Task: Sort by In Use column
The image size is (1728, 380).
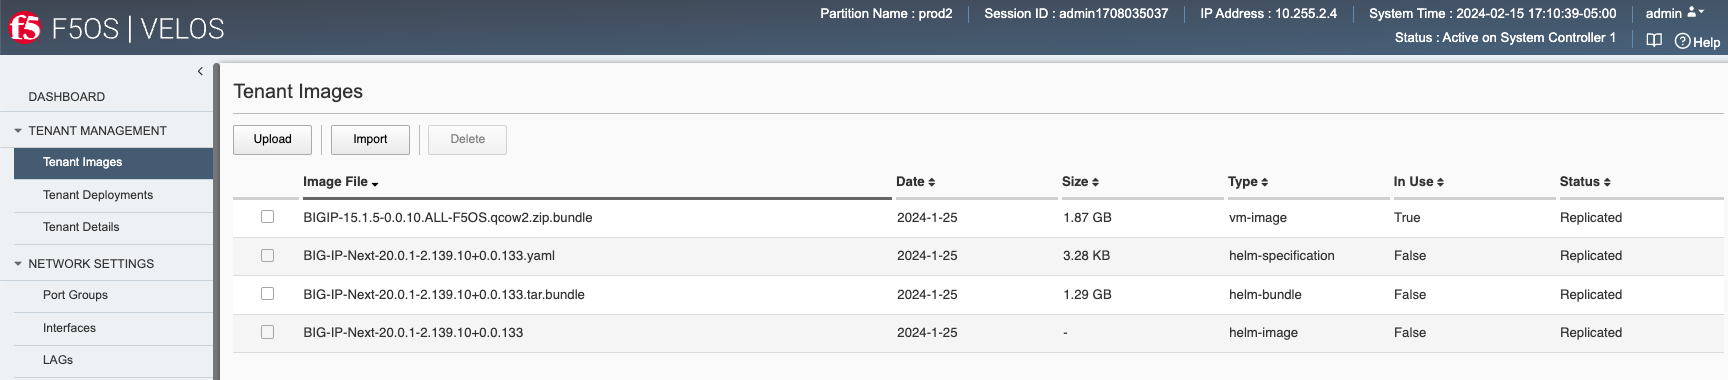Action: [x=1418, y=182]
